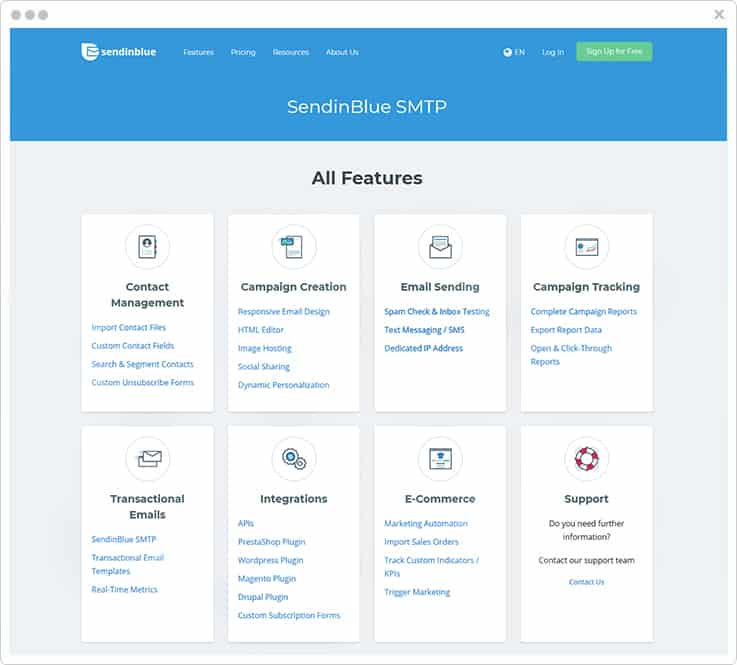Open Responsive Email Design link
Viewport: 737px width, 665px height.
coord(284,312)
